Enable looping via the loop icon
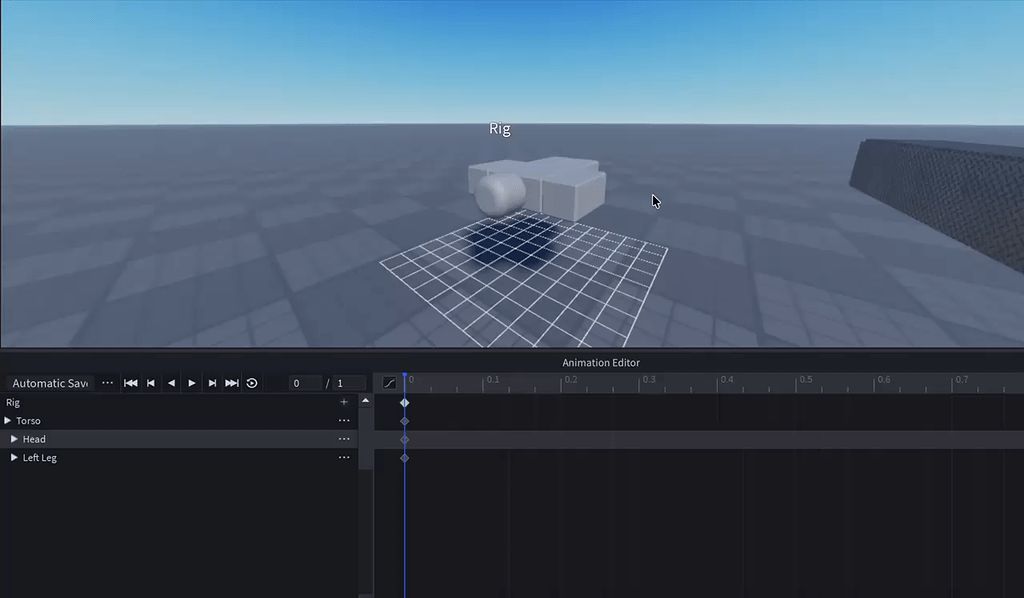Viewport: 1024px width, 598px height. (252, 383)
